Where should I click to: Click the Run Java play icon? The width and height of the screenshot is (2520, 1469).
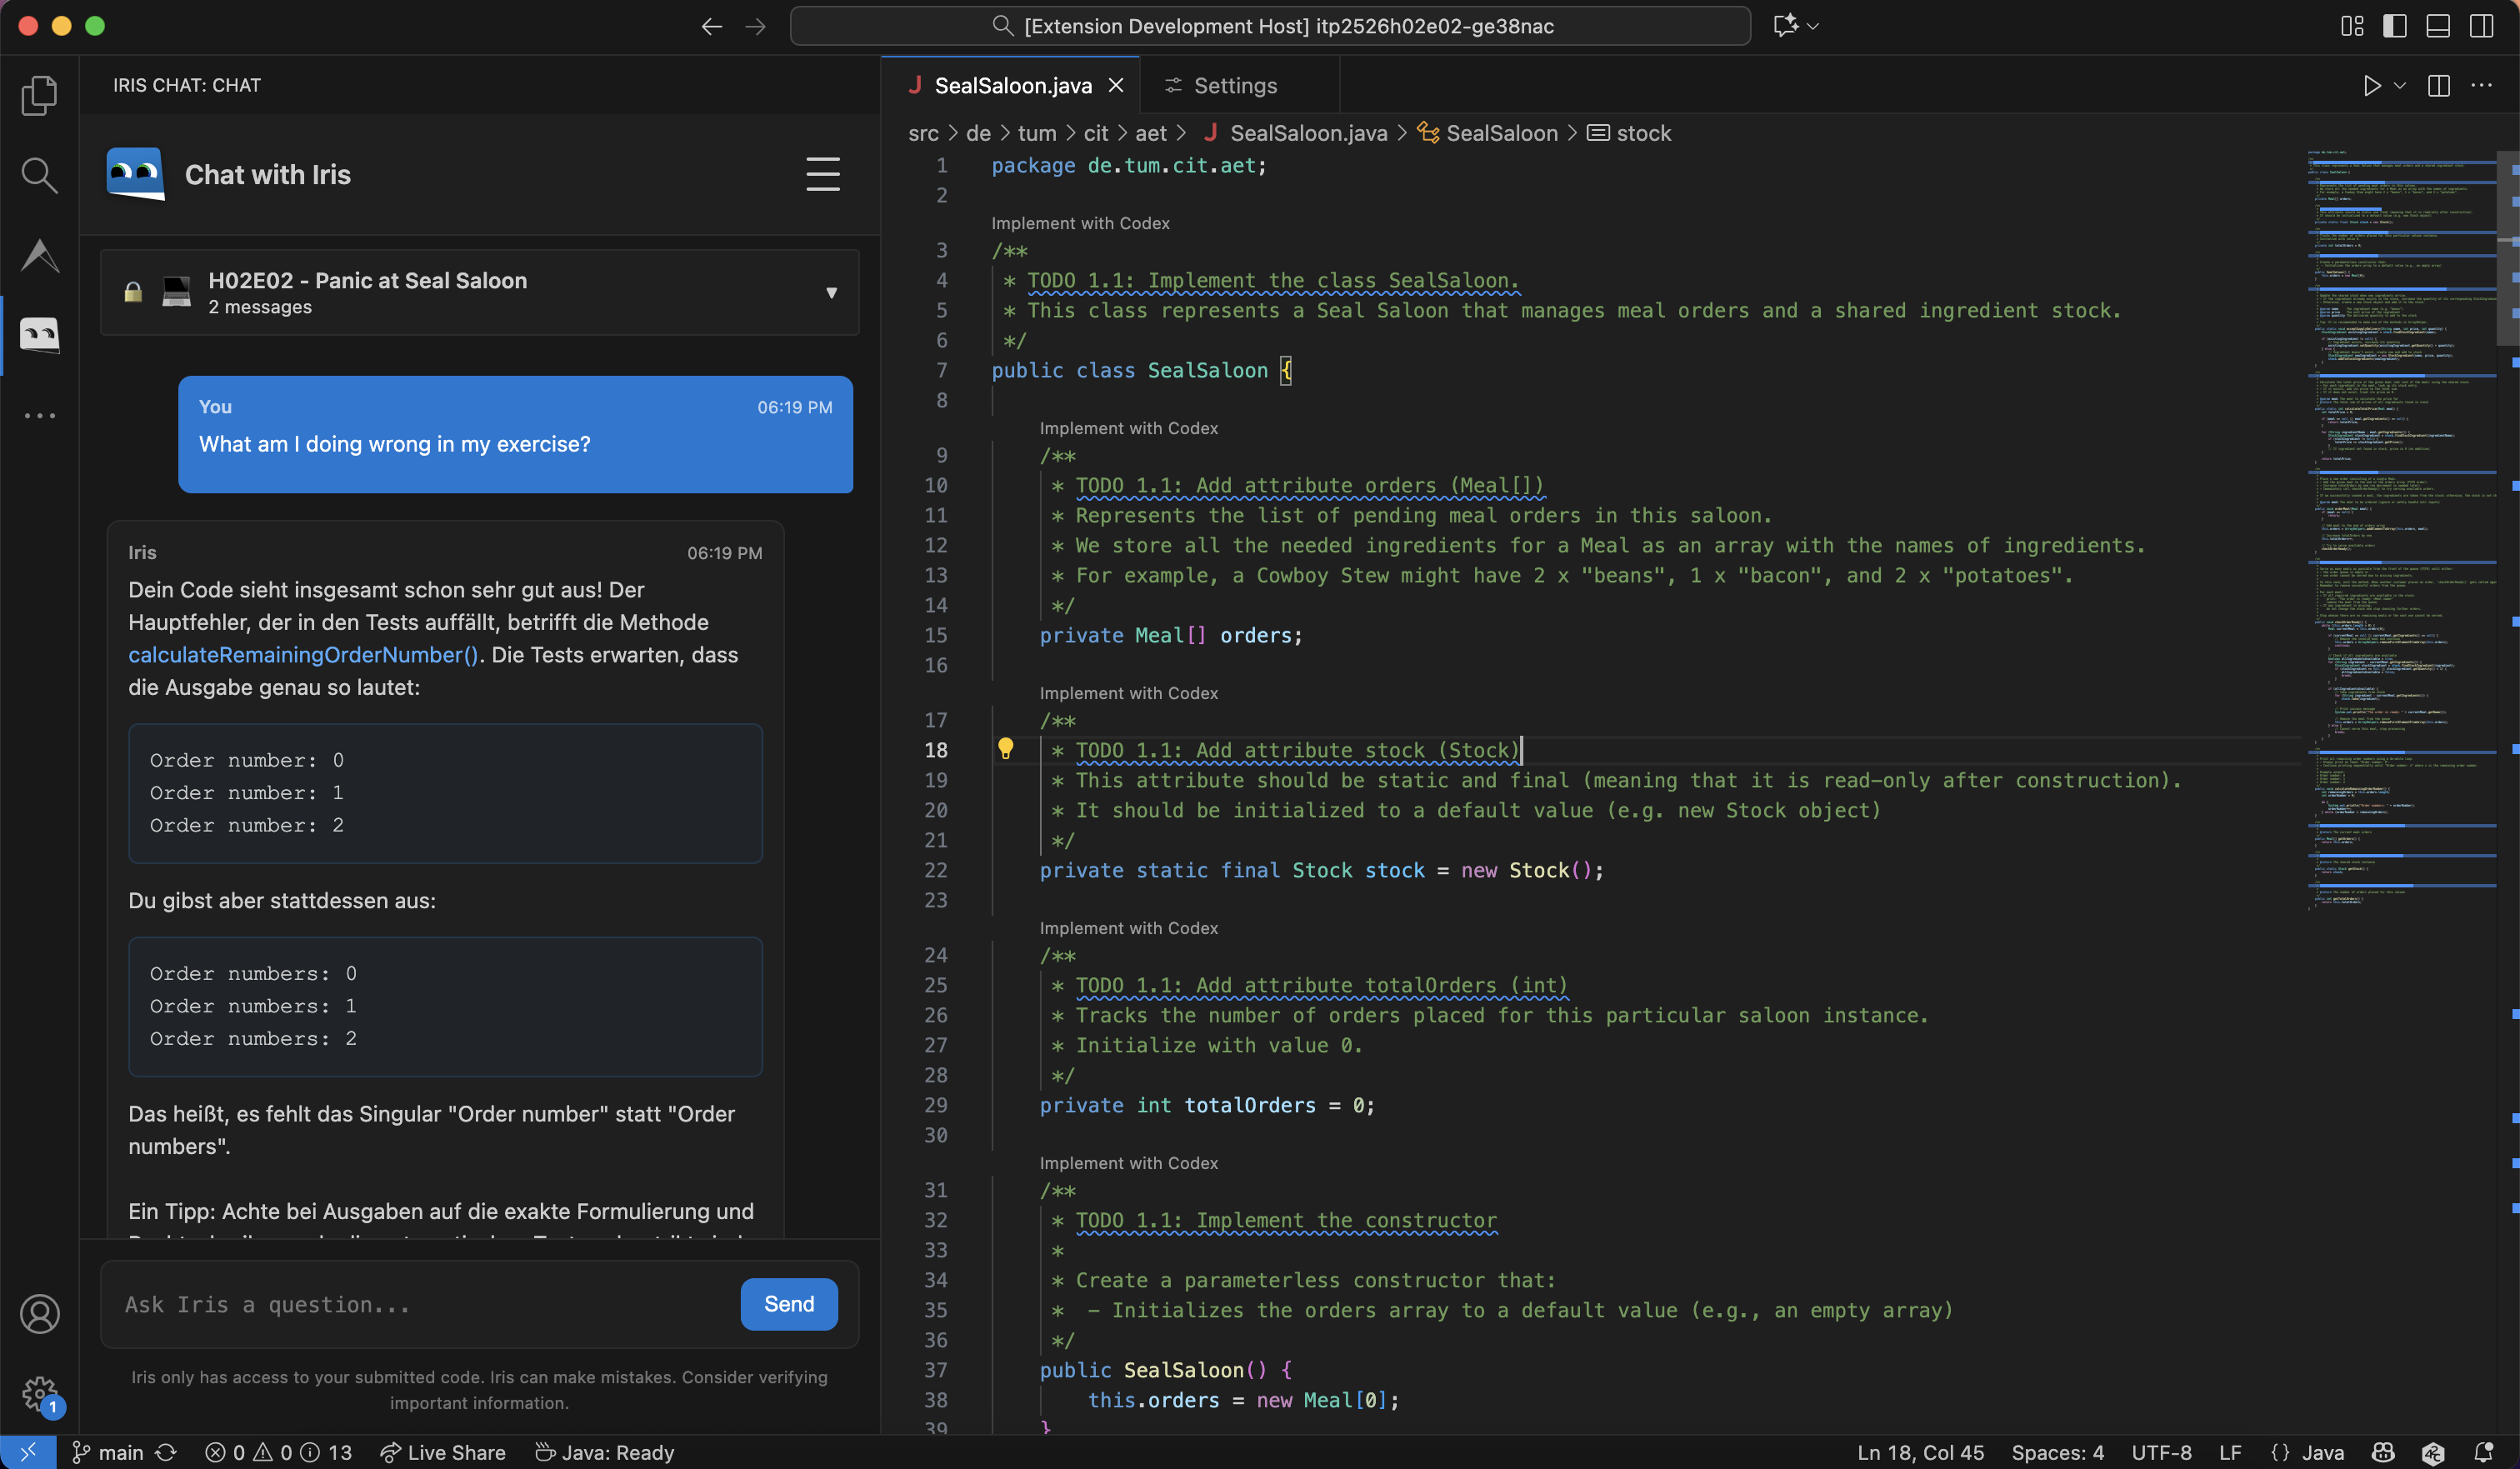(x=2371, y=86)
